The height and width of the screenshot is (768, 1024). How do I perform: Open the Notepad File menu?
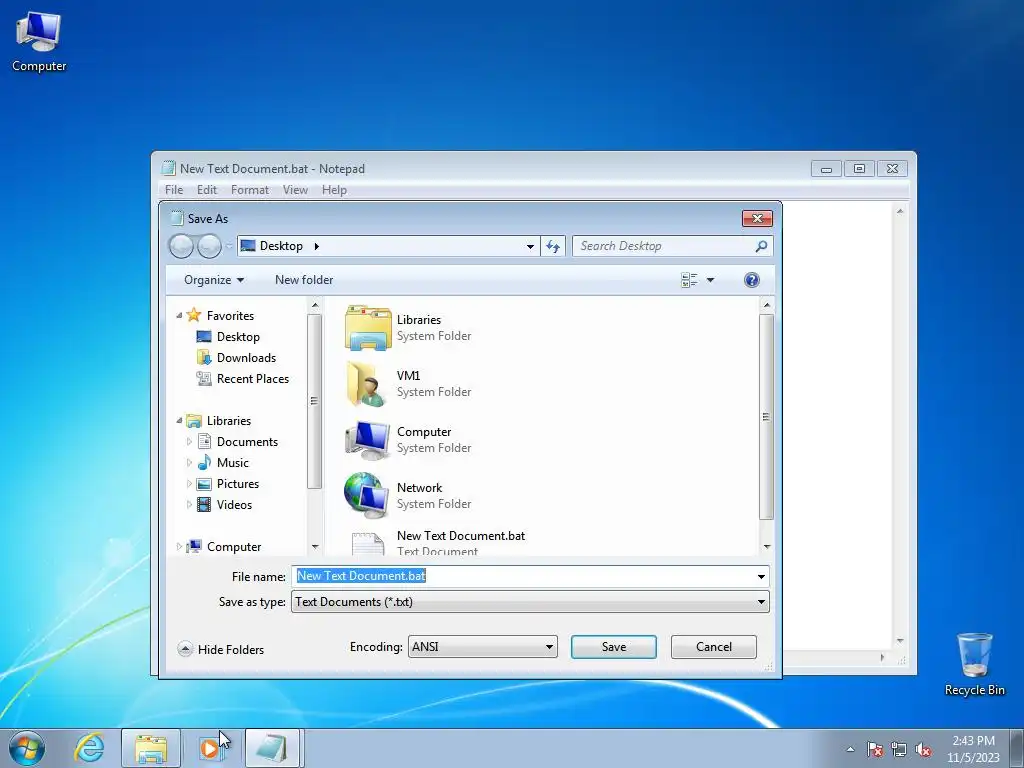(174, 190)
